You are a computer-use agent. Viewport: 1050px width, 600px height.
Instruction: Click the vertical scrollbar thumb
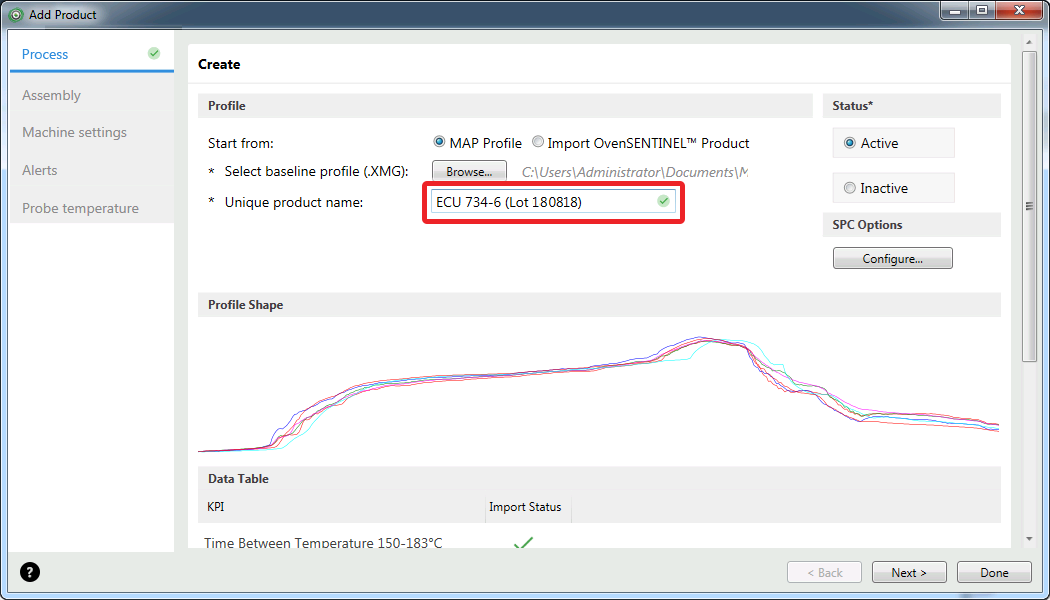1029,206
